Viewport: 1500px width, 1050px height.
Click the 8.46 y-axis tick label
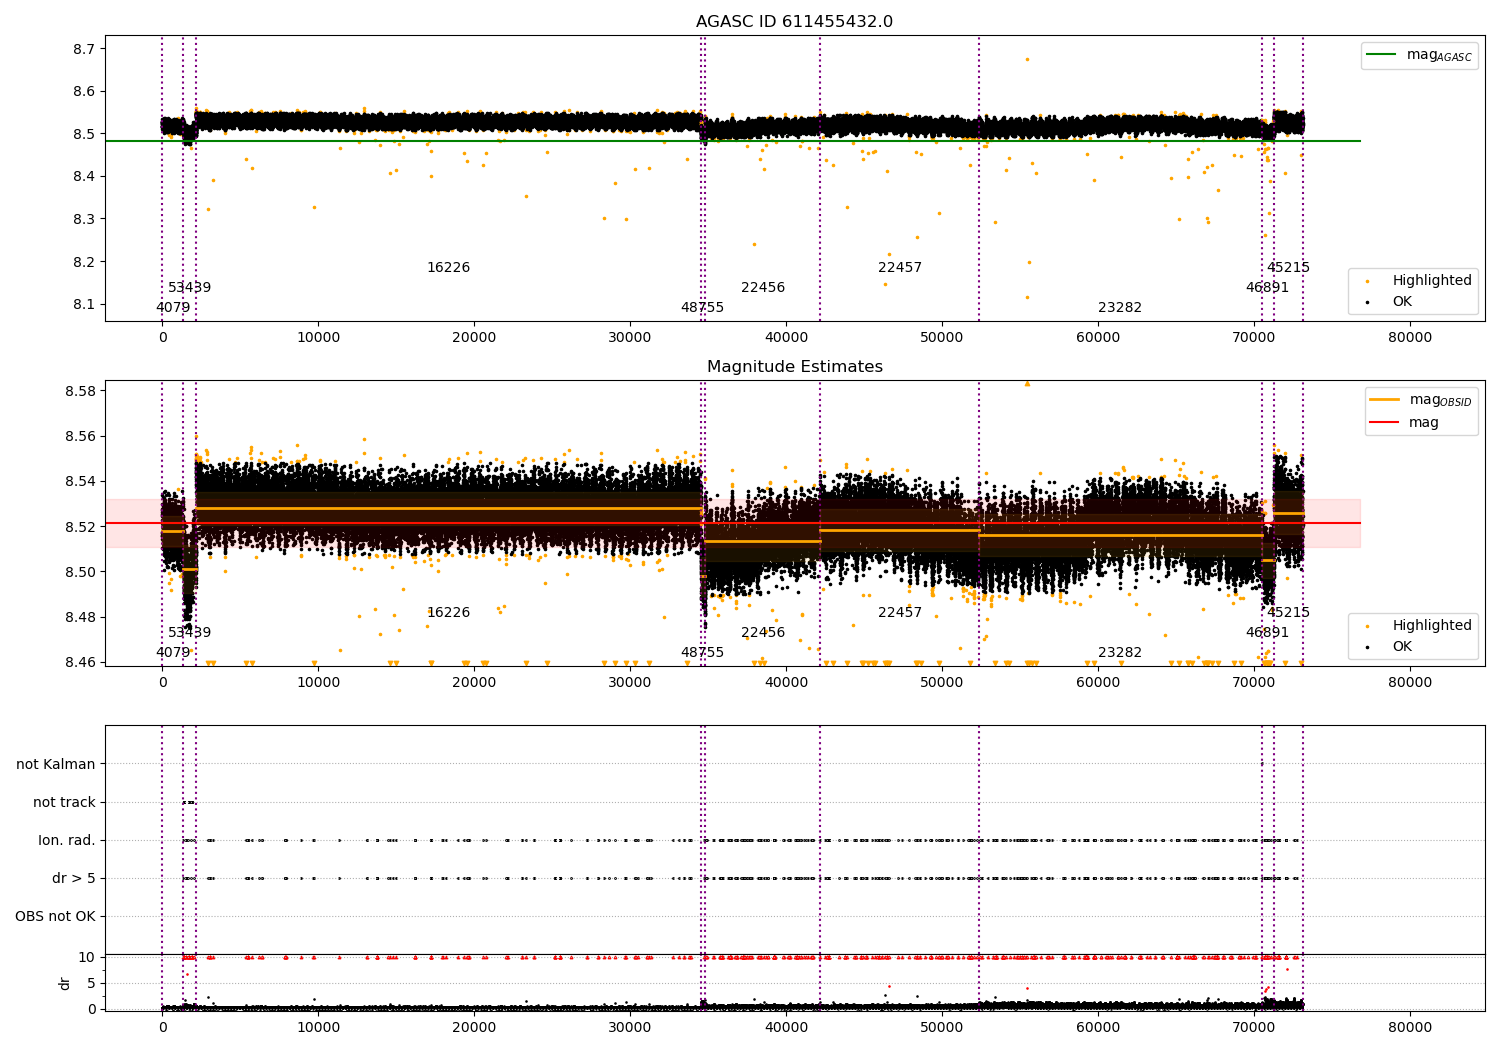(x=81, y=662)
